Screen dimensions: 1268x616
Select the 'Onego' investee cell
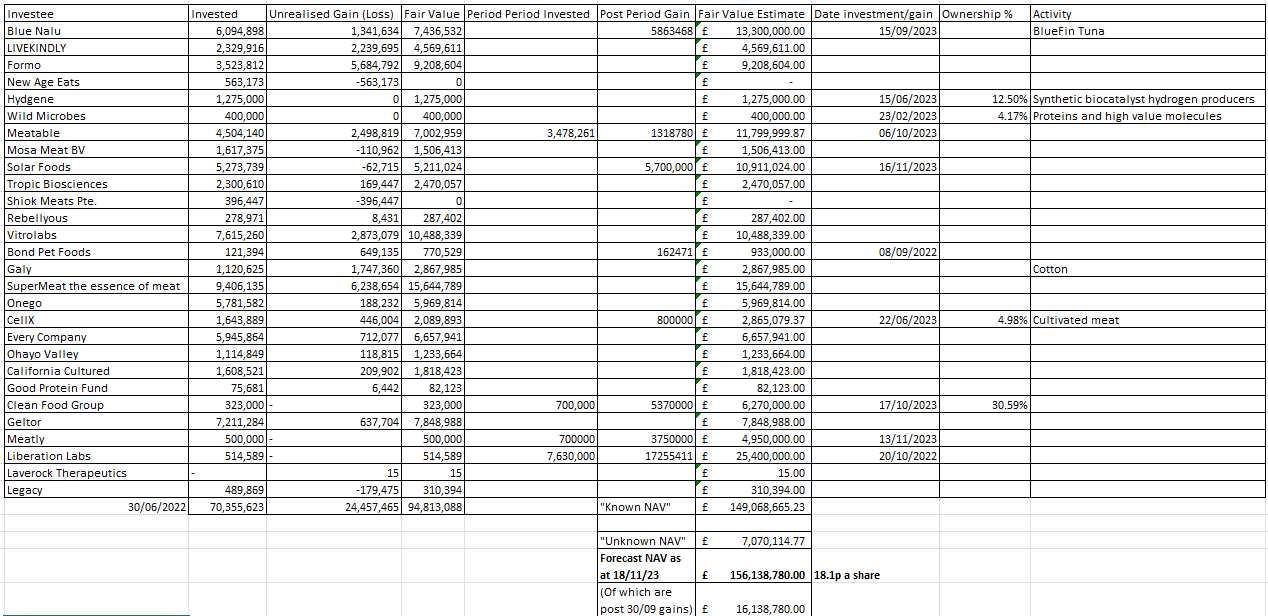click(96, 303)
